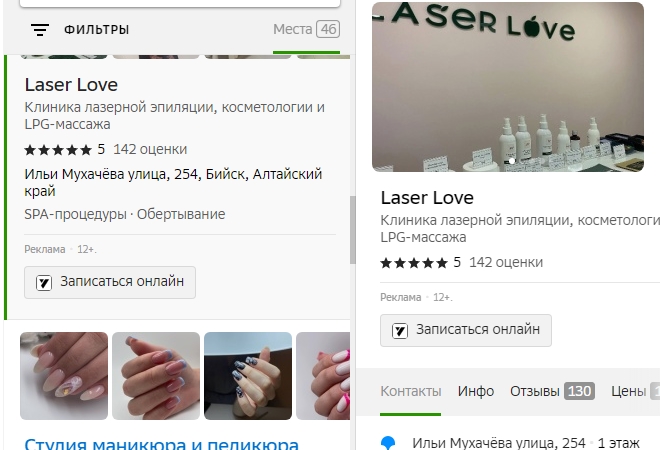Click 142 оценки in the right panel
Screen dimensions: 660x450
pyautogui.click(x=506, y=263)
